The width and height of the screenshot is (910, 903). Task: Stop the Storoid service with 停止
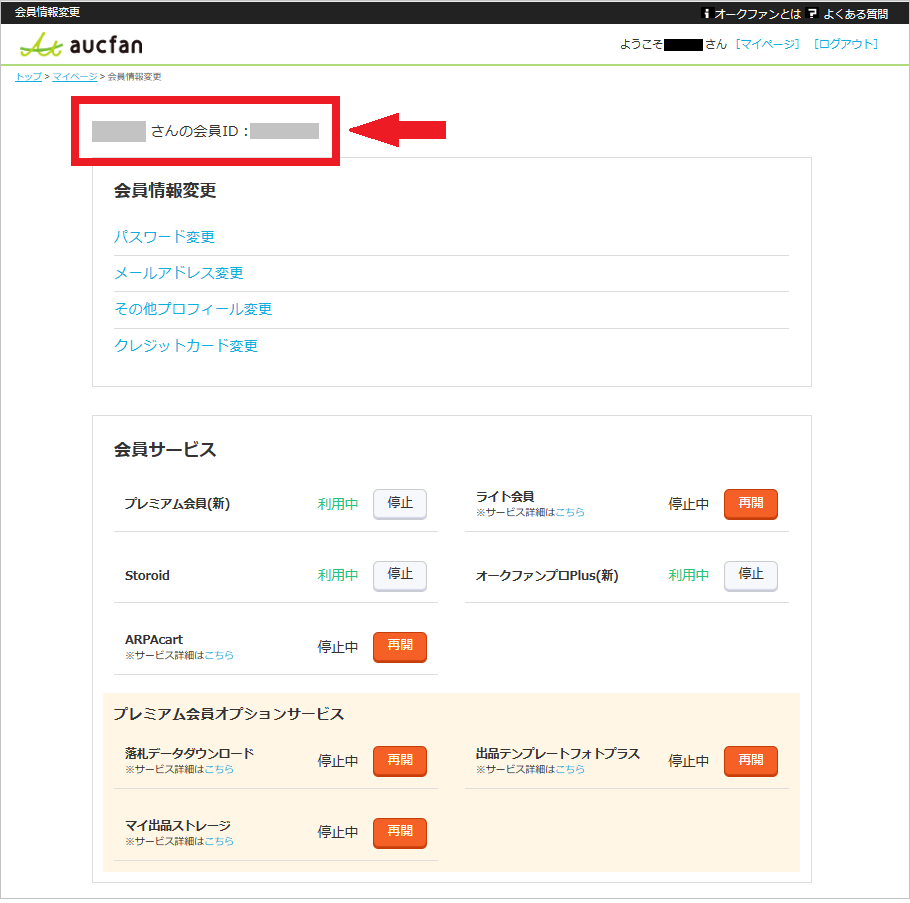tap(399, 576)
